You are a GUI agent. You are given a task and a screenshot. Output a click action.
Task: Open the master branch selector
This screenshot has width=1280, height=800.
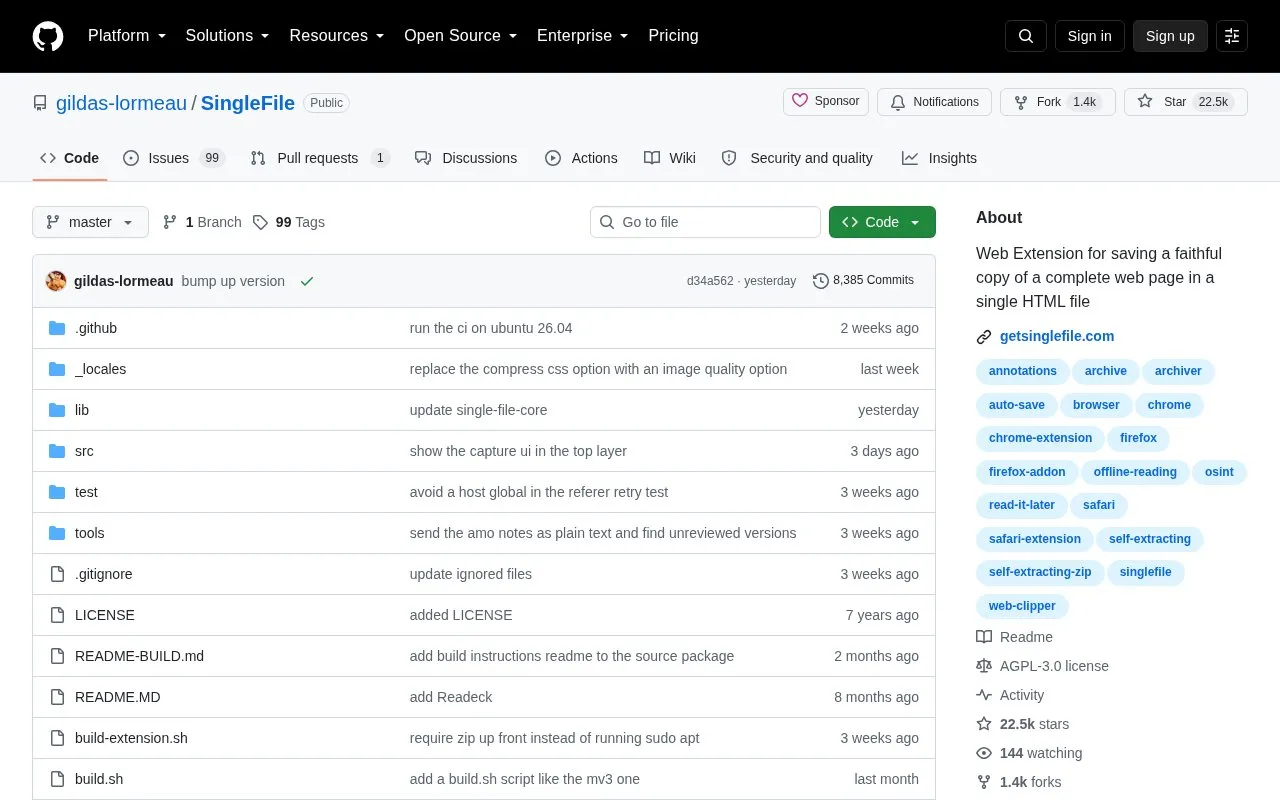90,222
